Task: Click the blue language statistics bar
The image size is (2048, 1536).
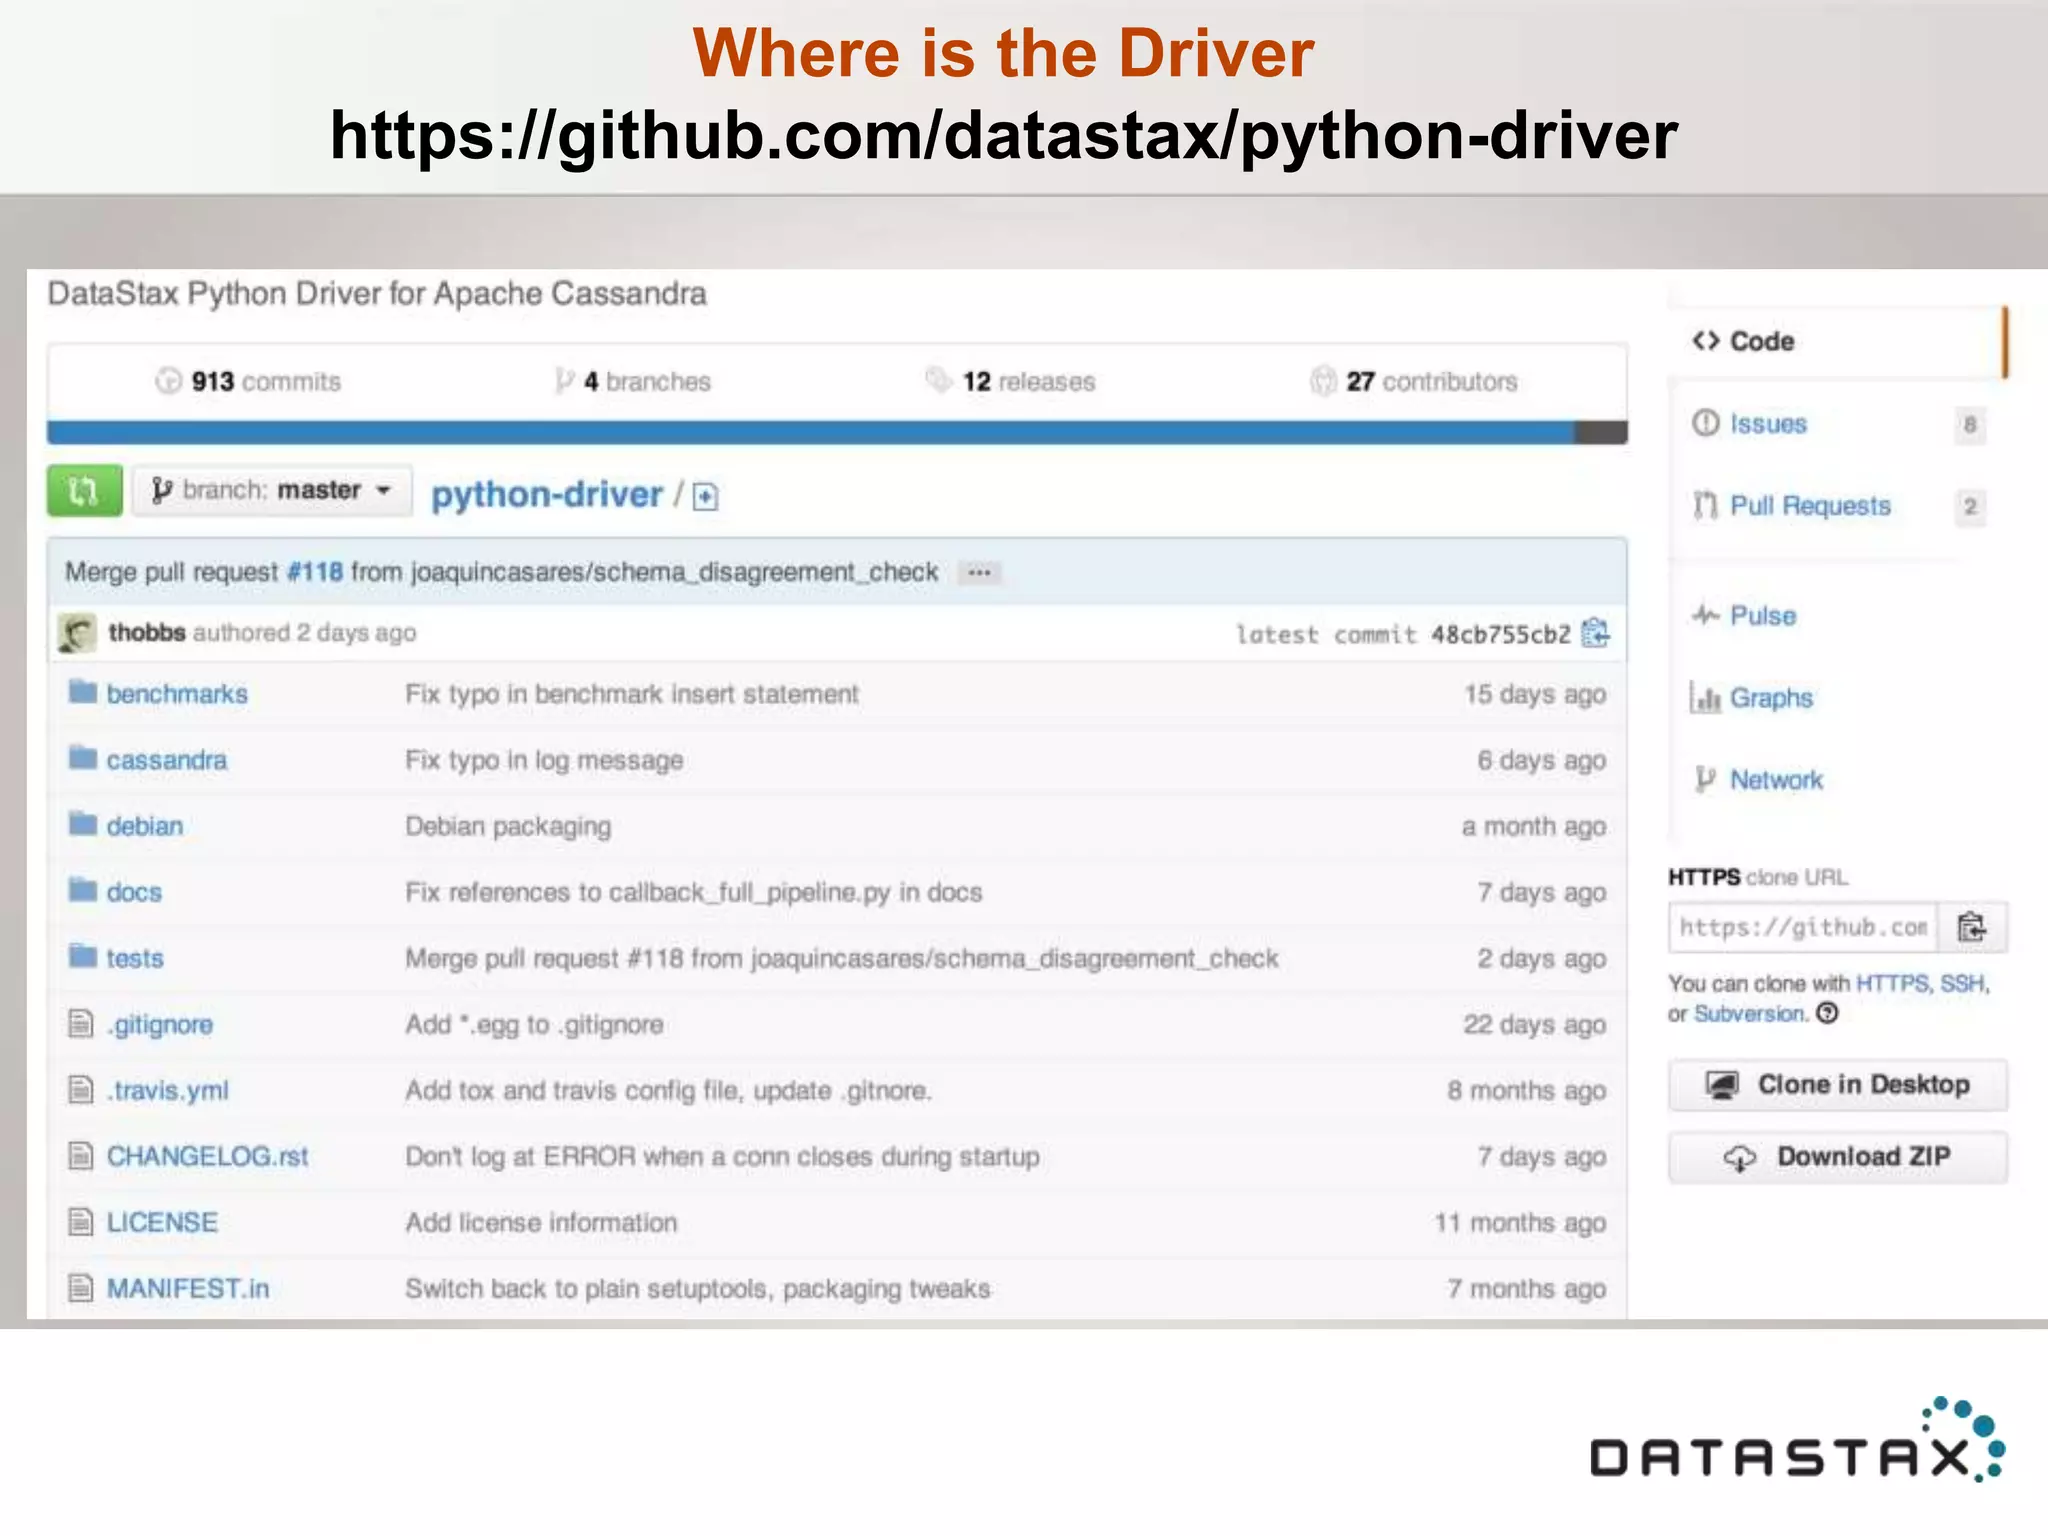Action: [x=810, y=432]
